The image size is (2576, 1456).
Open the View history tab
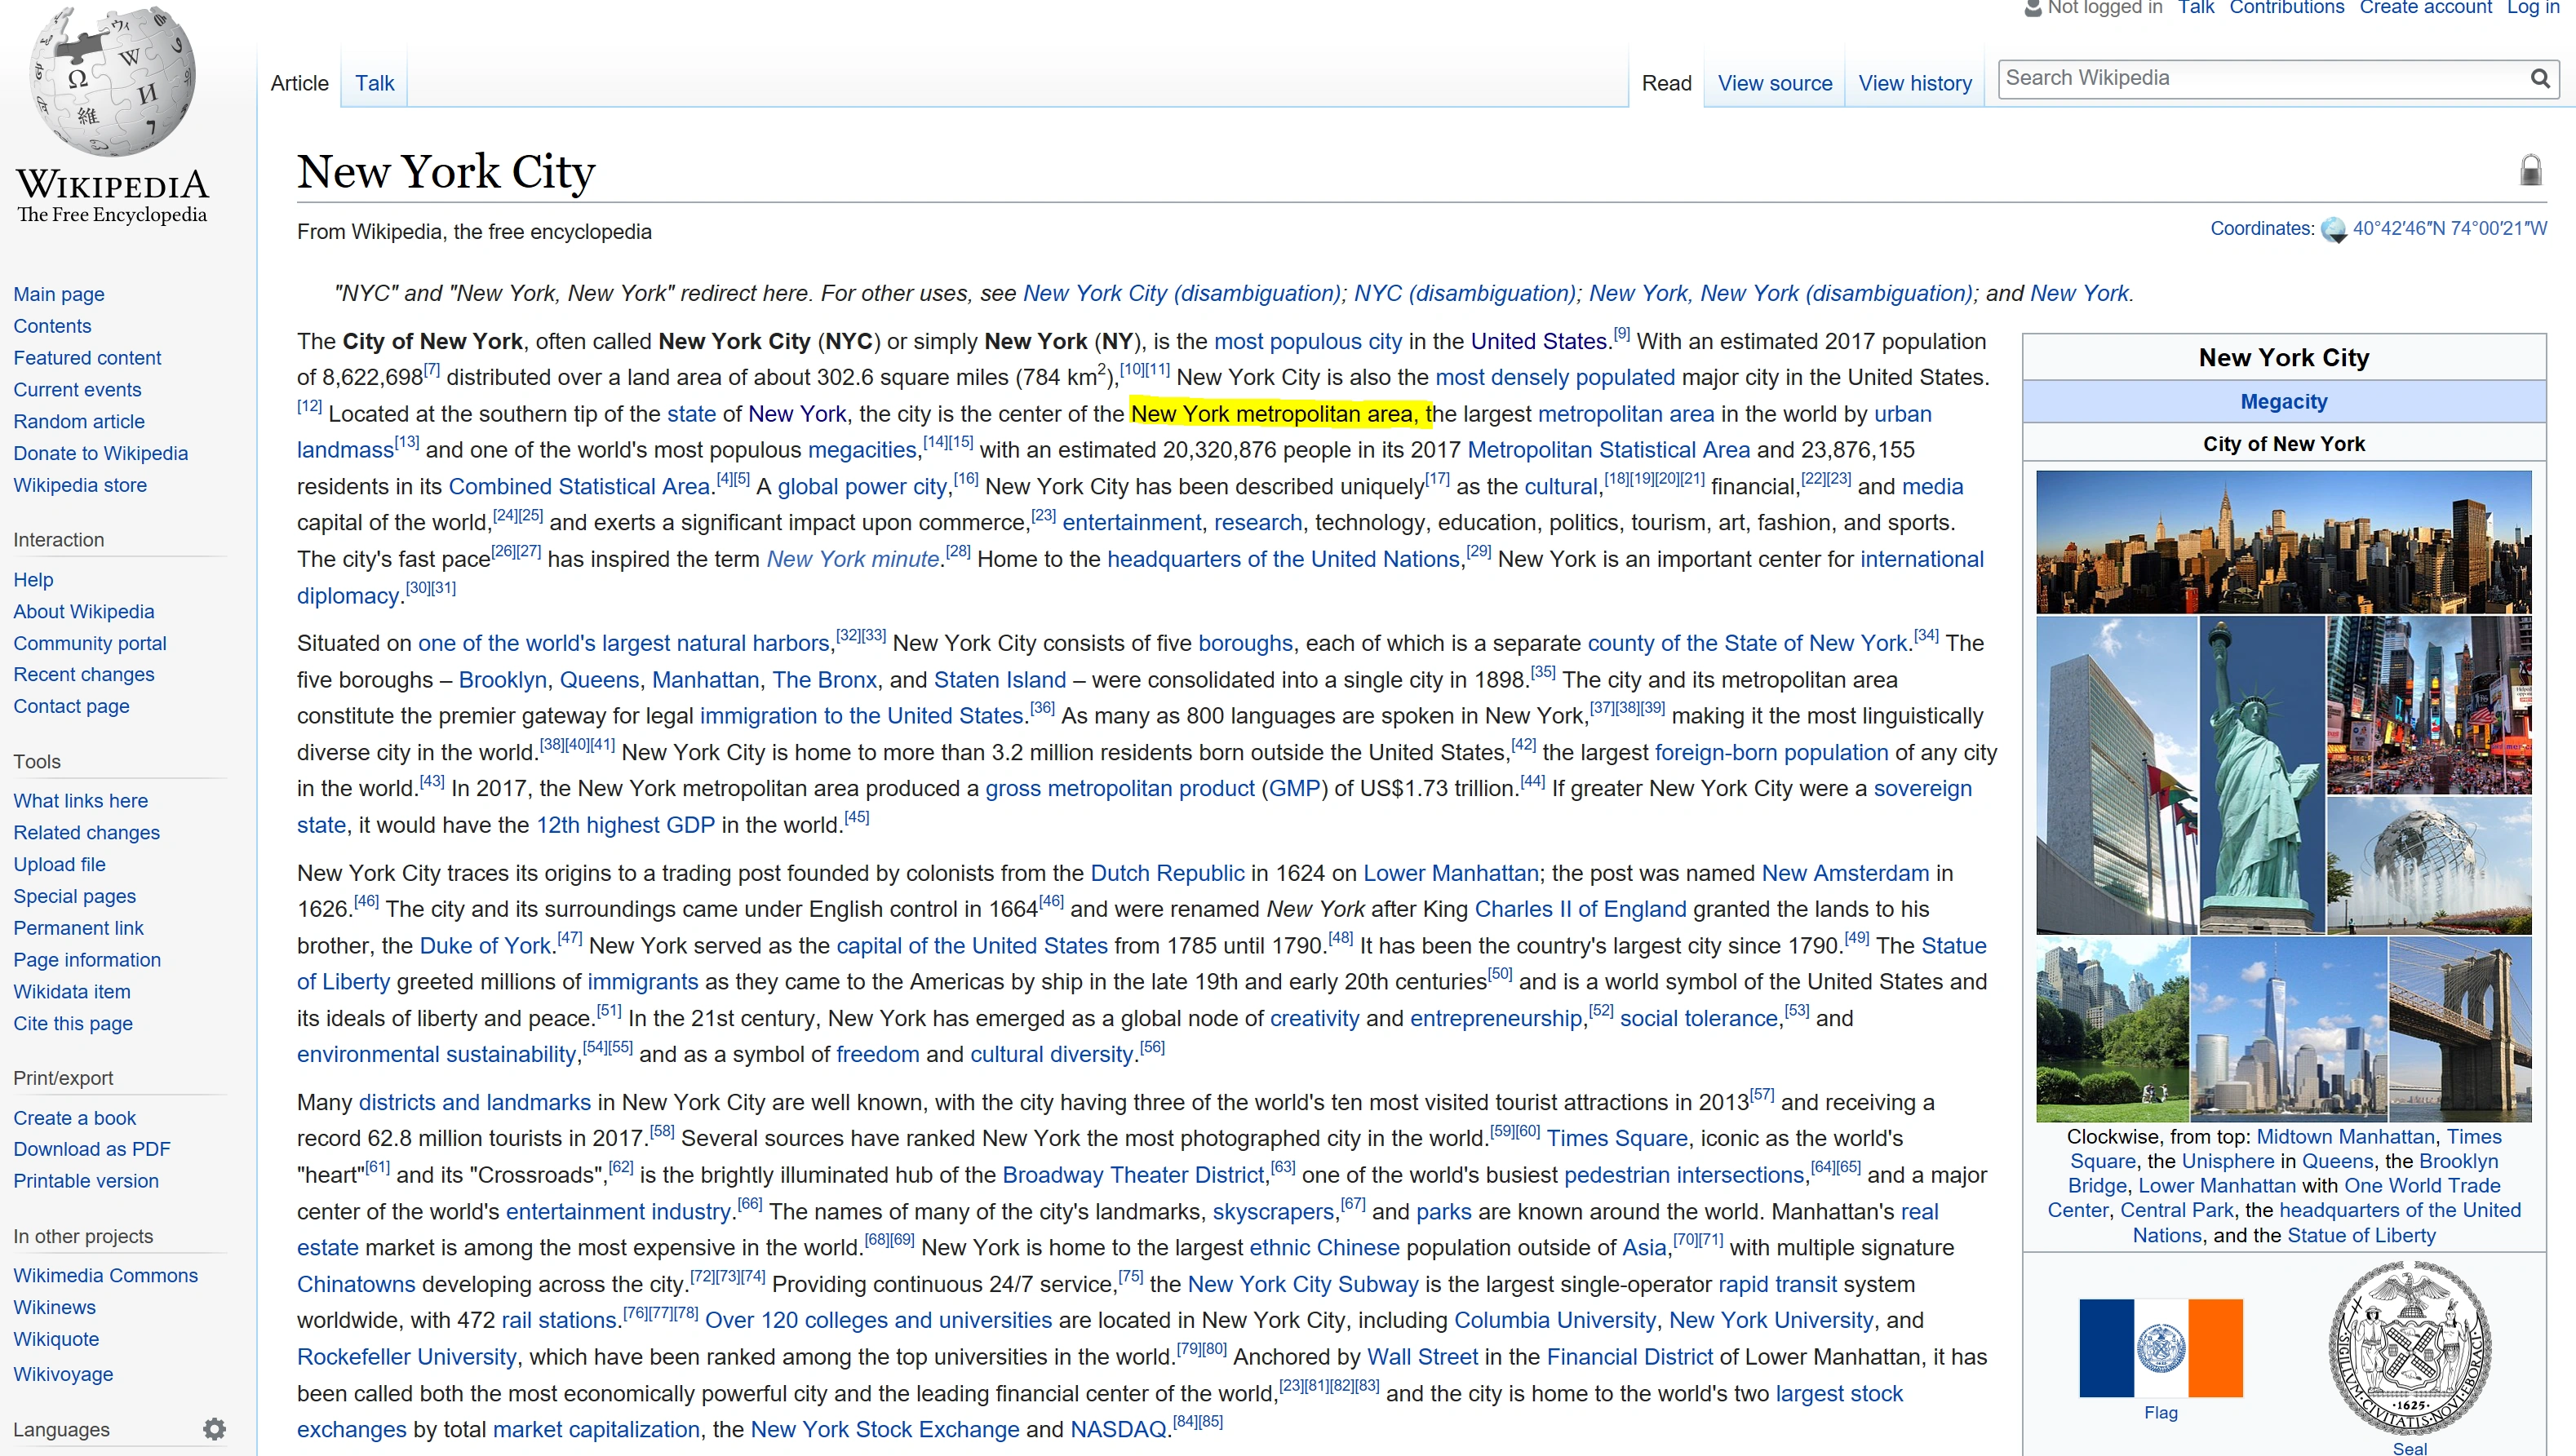click(x=1914, y=83)
